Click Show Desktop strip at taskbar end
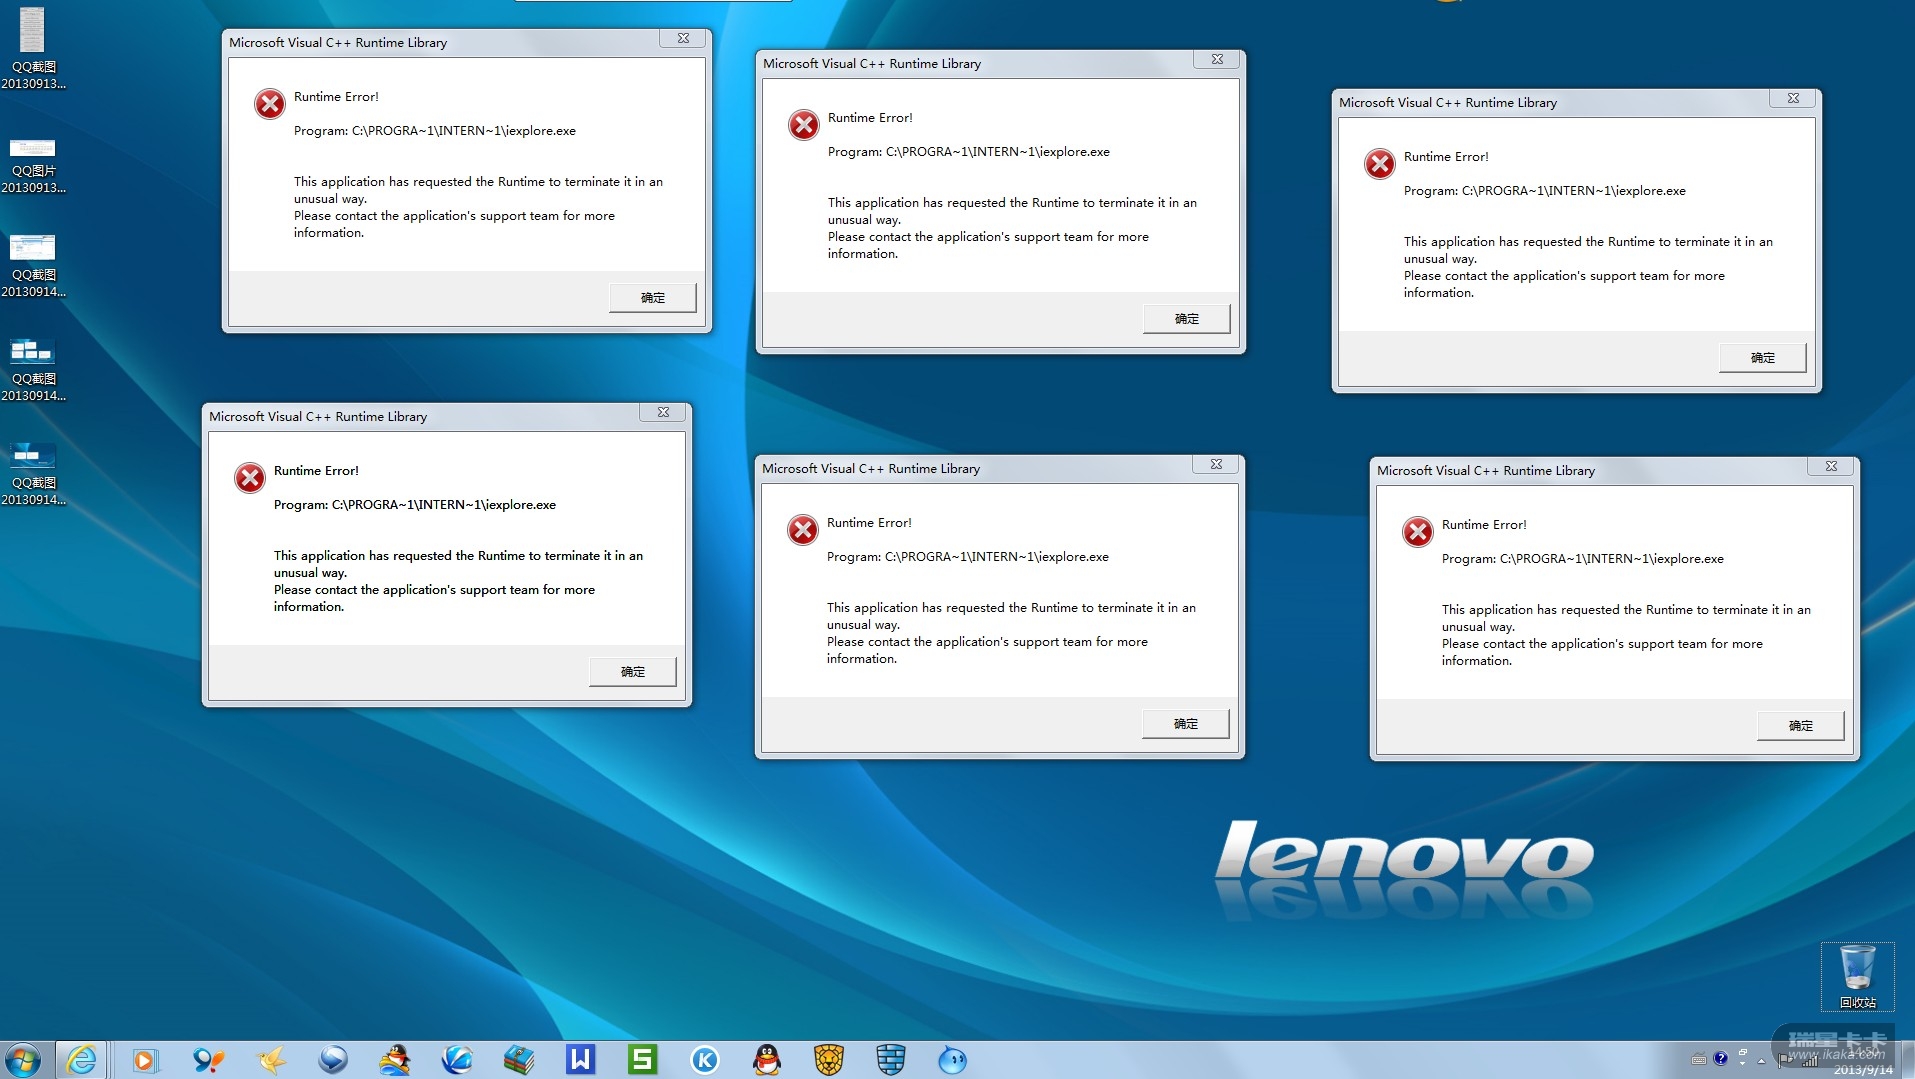Image resolution: width=1915 pixels, height=1079 pixels. pos(1908,1060)
